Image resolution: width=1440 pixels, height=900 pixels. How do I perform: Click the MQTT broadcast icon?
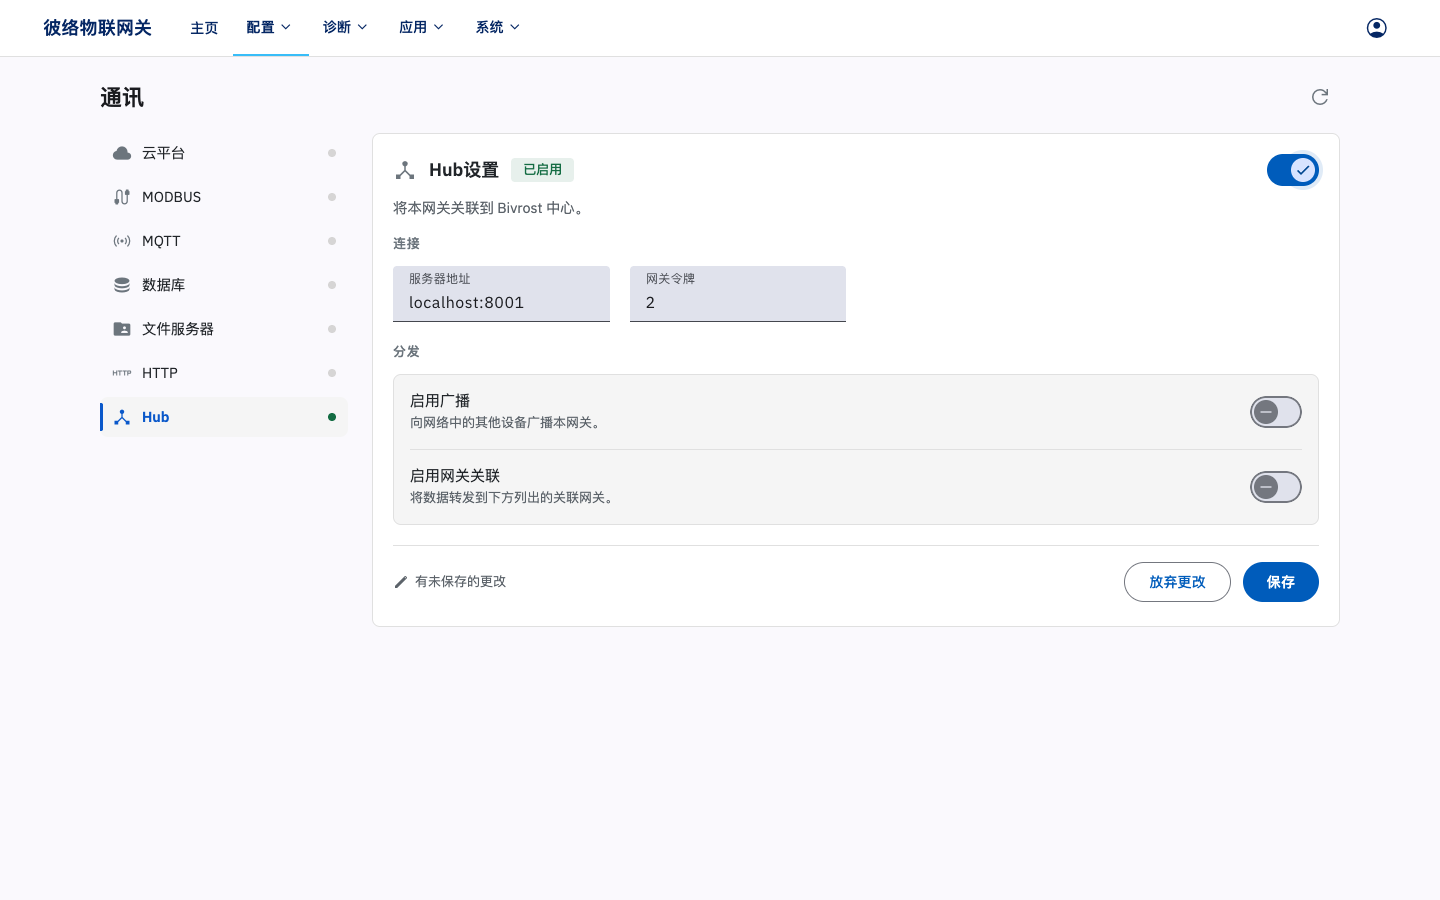(122, 241)
